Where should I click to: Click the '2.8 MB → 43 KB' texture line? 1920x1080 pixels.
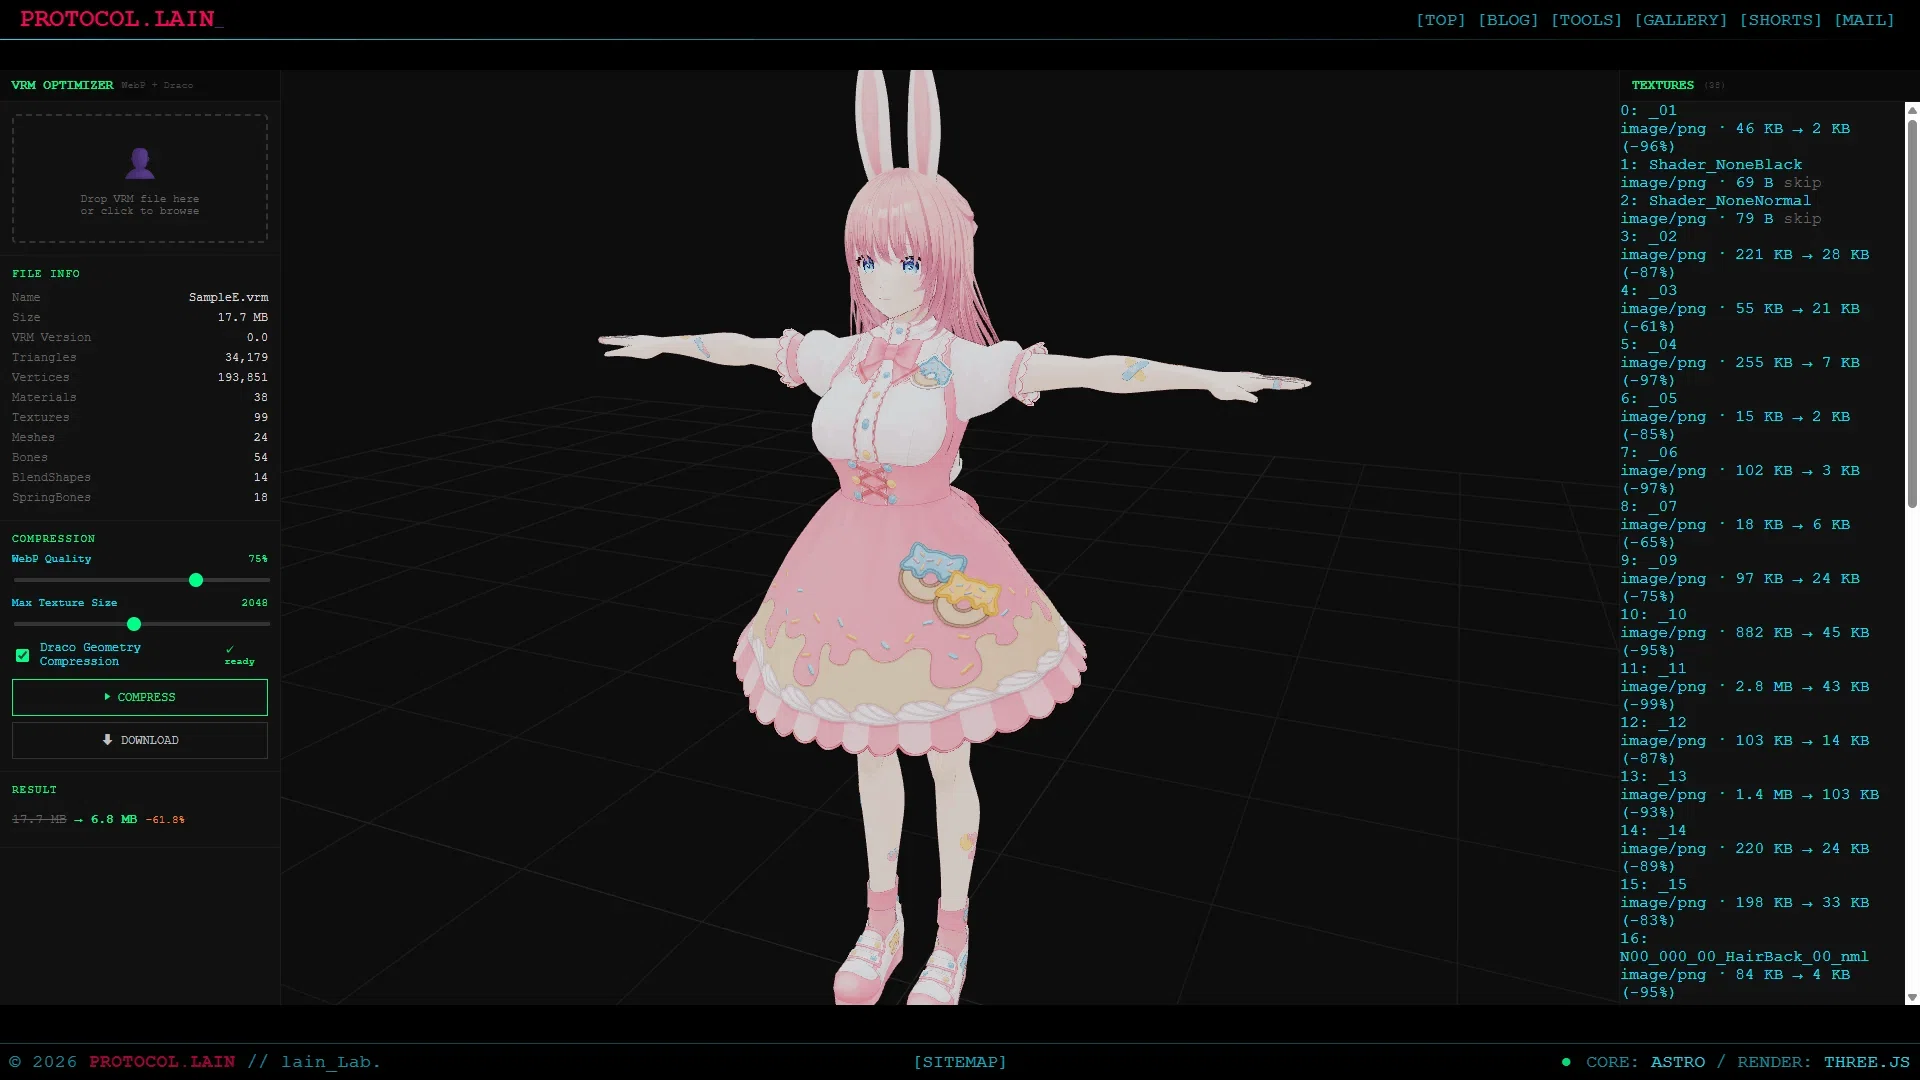tap(1745, 687)
